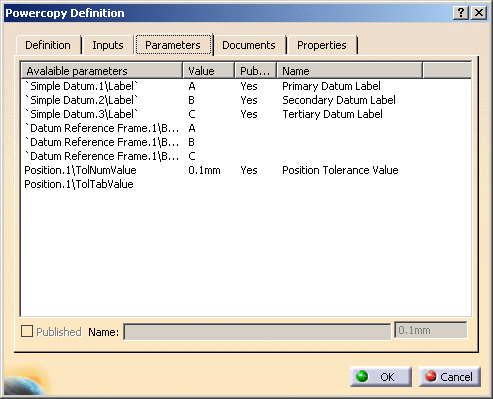Select Position.1\TolNumValue parameter row
This screenshot has height=399, width=493.
point(246,170)
